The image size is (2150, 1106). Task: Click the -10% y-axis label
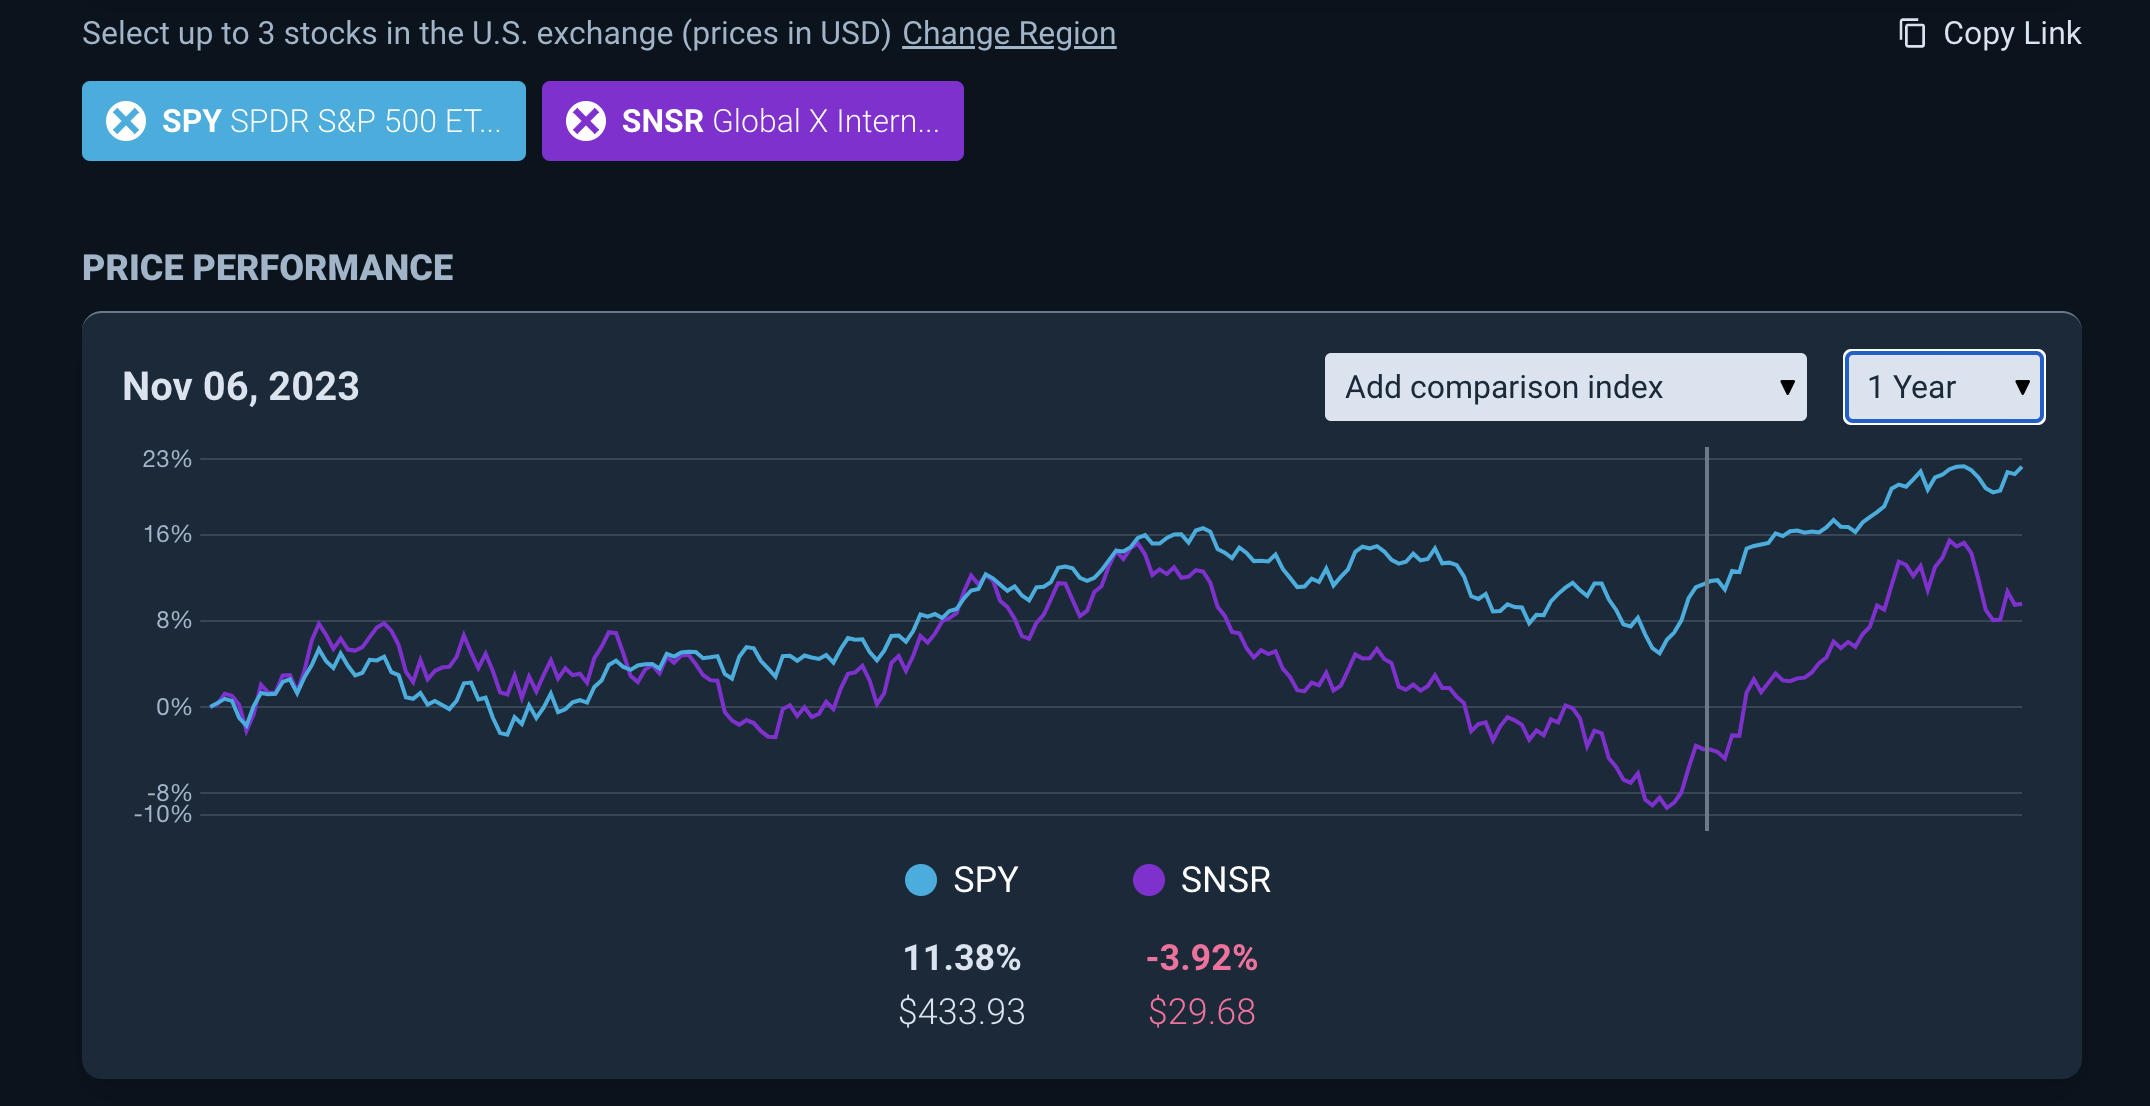pos(163,814)
